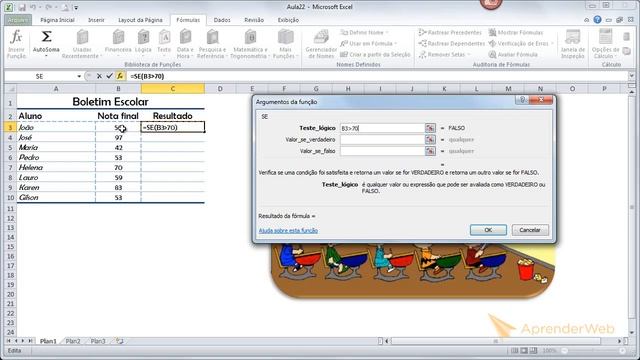Open Definir Nome dropdown
Screen dimensions: 640x360
click(x=364, y=32)
